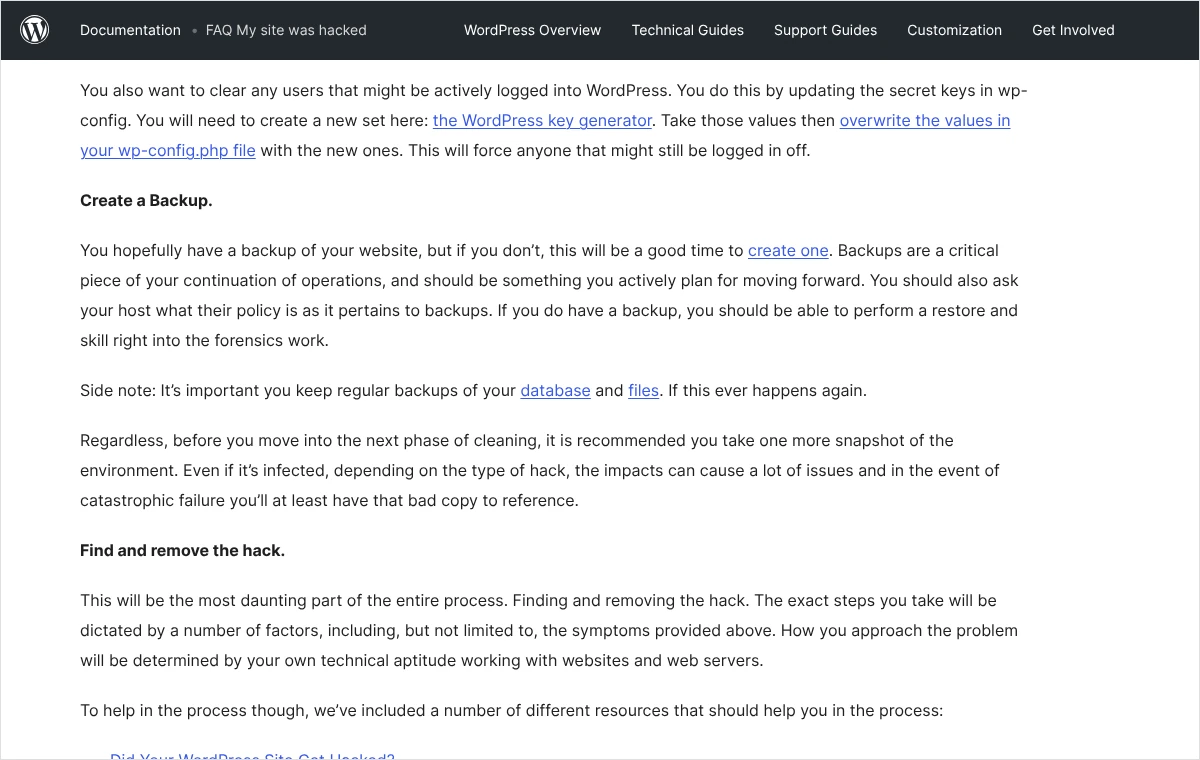Image resolution: width=1200 pixels, height=760 pixels.
Task: Follow the WordPress key generator link
Action: point(543,120)
